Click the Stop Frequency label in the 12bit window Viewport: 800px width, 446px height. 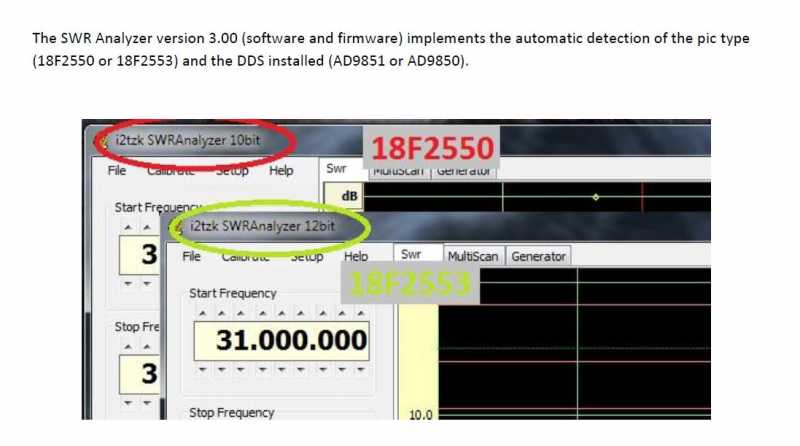pyautogui.click(x=232, y=412)
